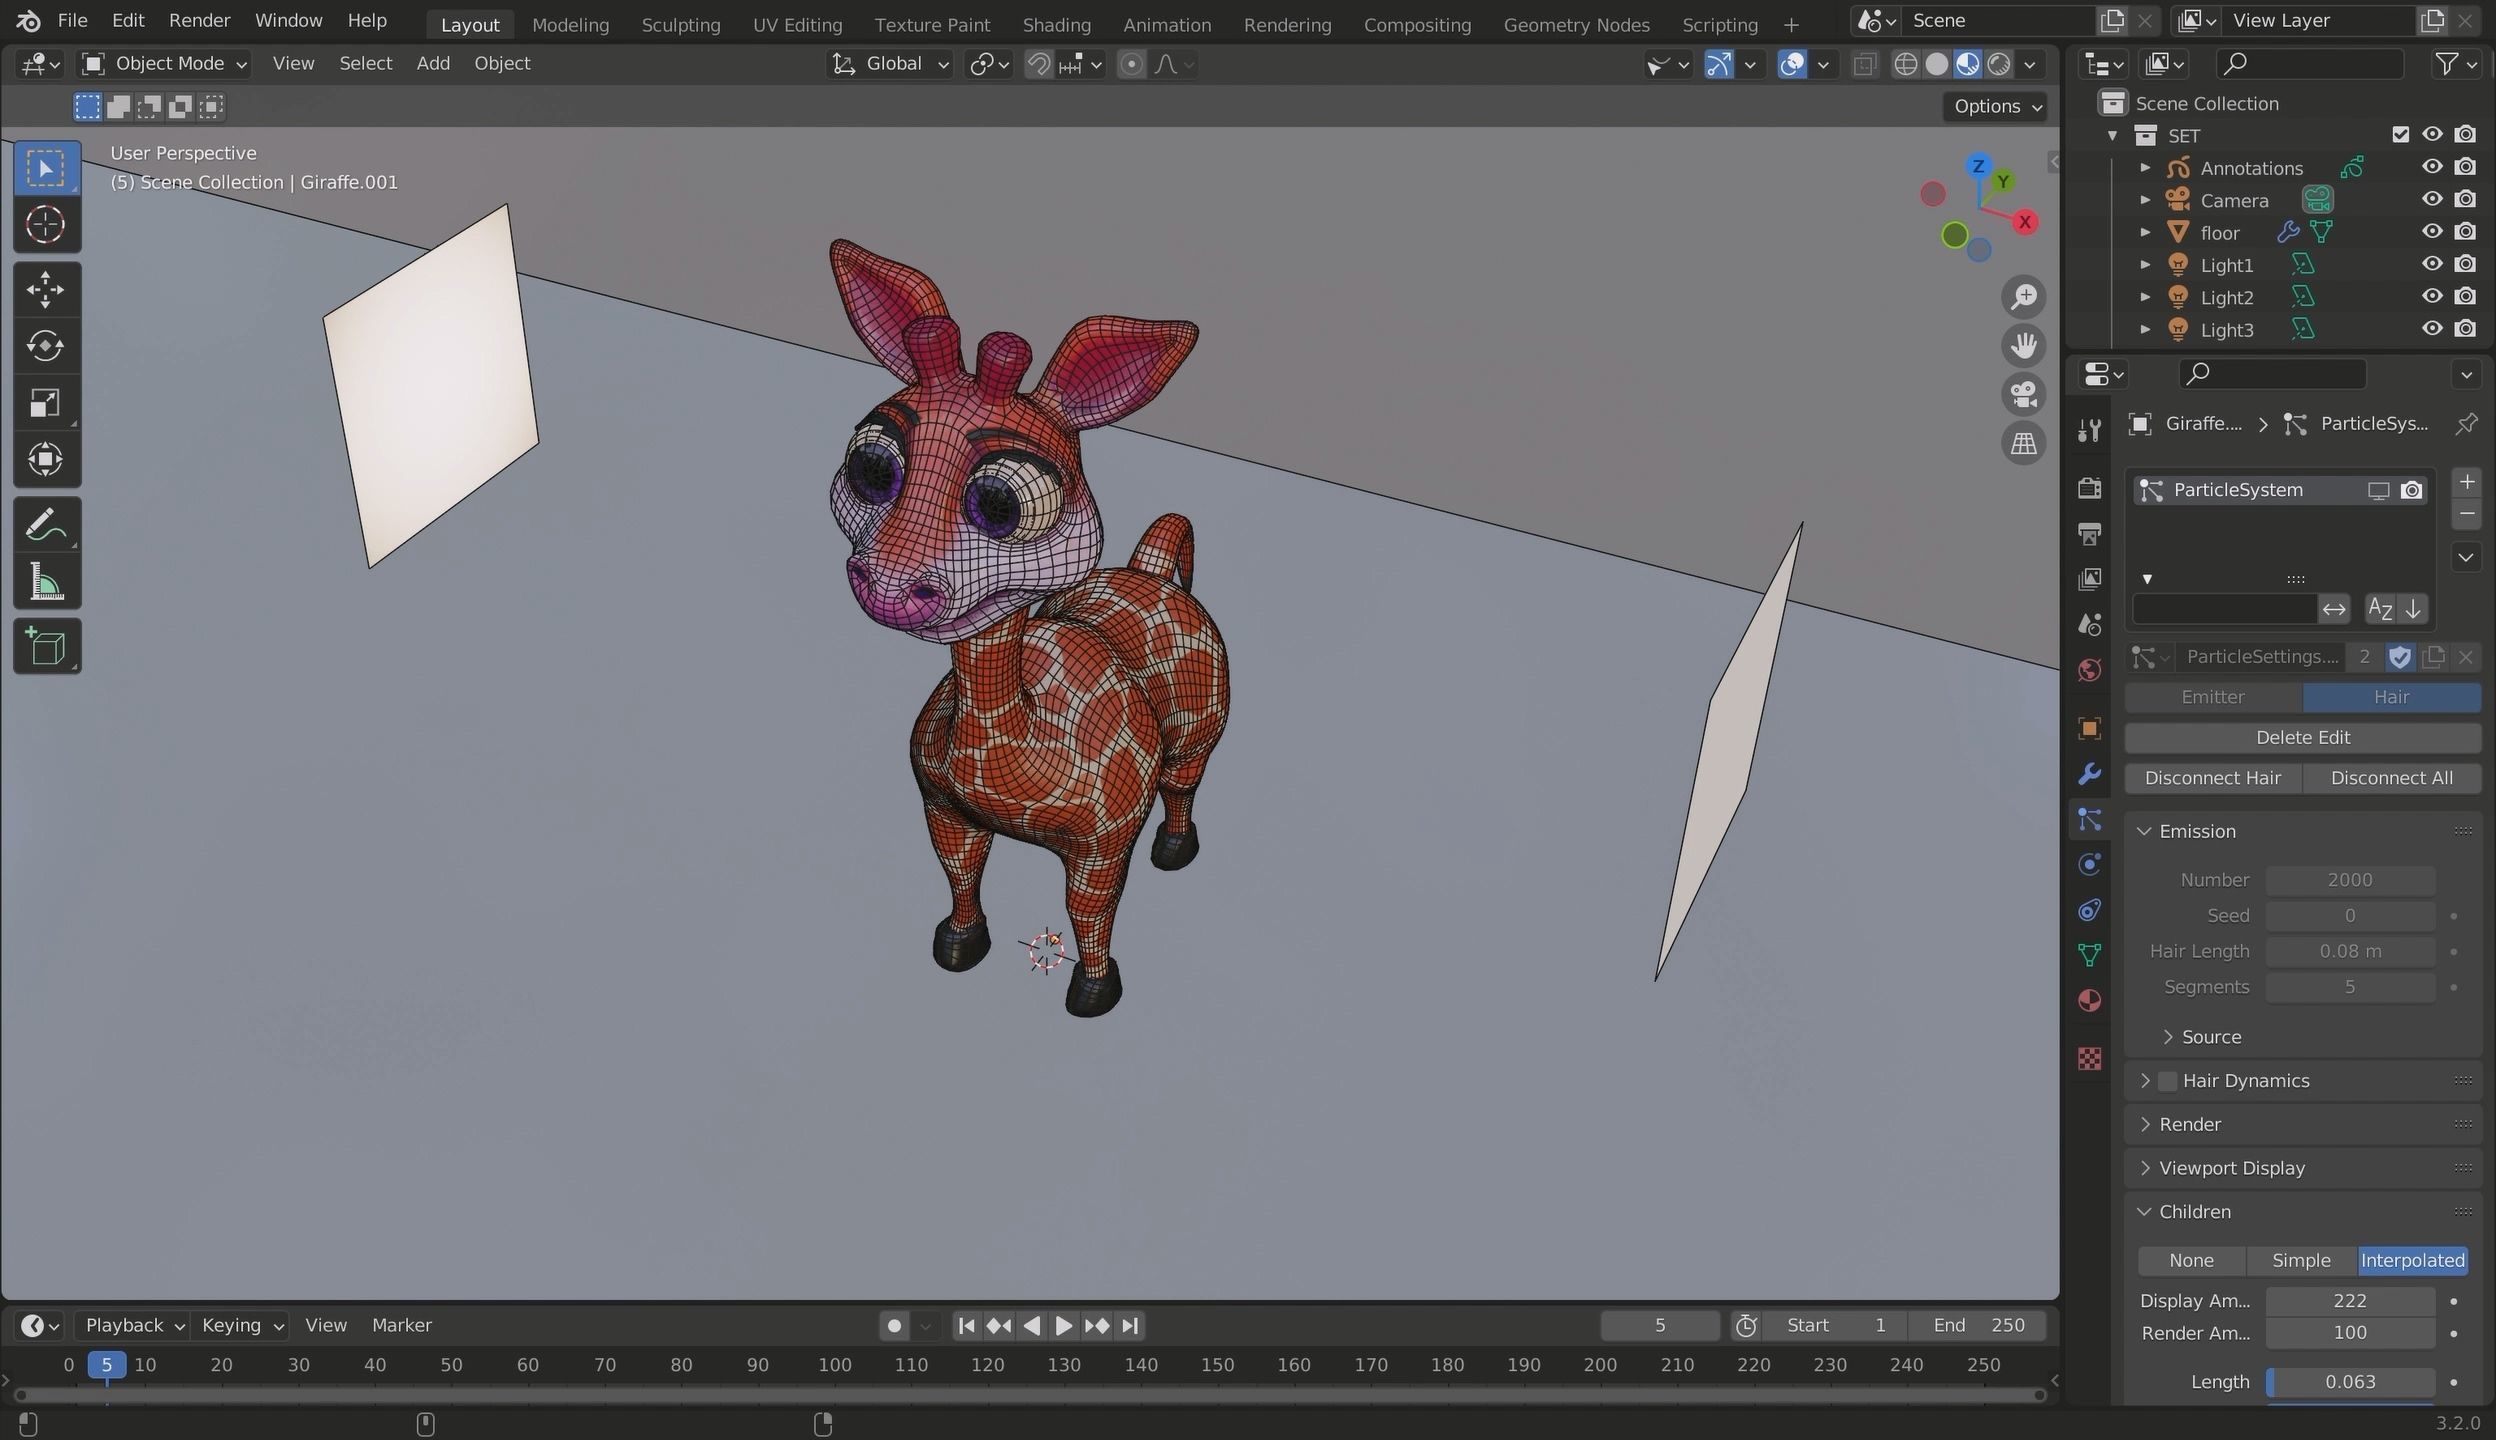
Task: Hide the Camera object in viewport
Action: pos(2431,200)
